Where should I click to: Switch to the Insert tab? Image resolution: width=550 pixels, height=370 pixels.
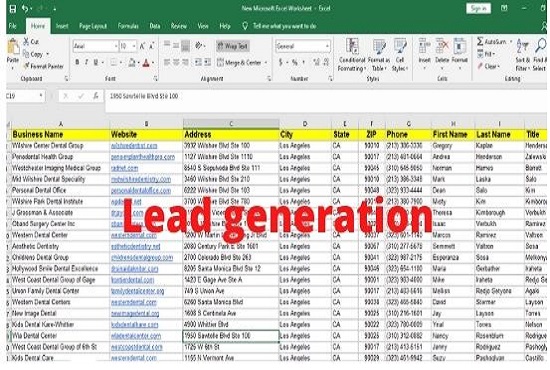(62, 26)
